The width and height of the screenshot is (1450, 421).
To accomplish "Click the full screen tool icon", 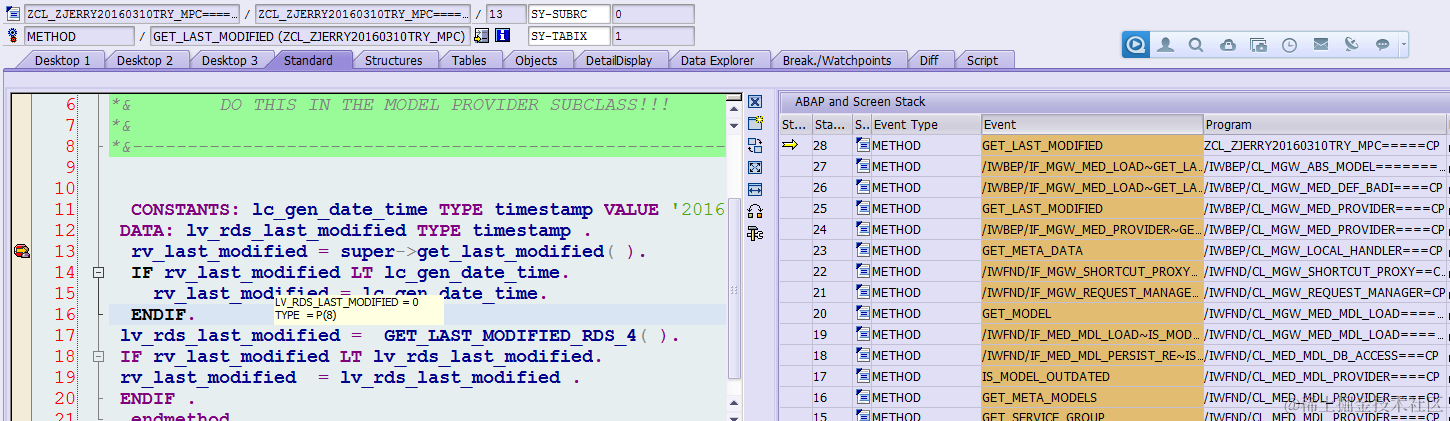I will pos(755,168).
